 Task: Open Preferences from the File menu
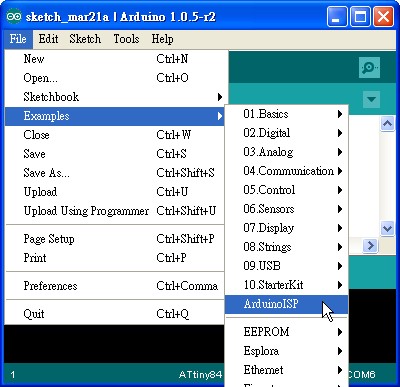click(114, 286)
